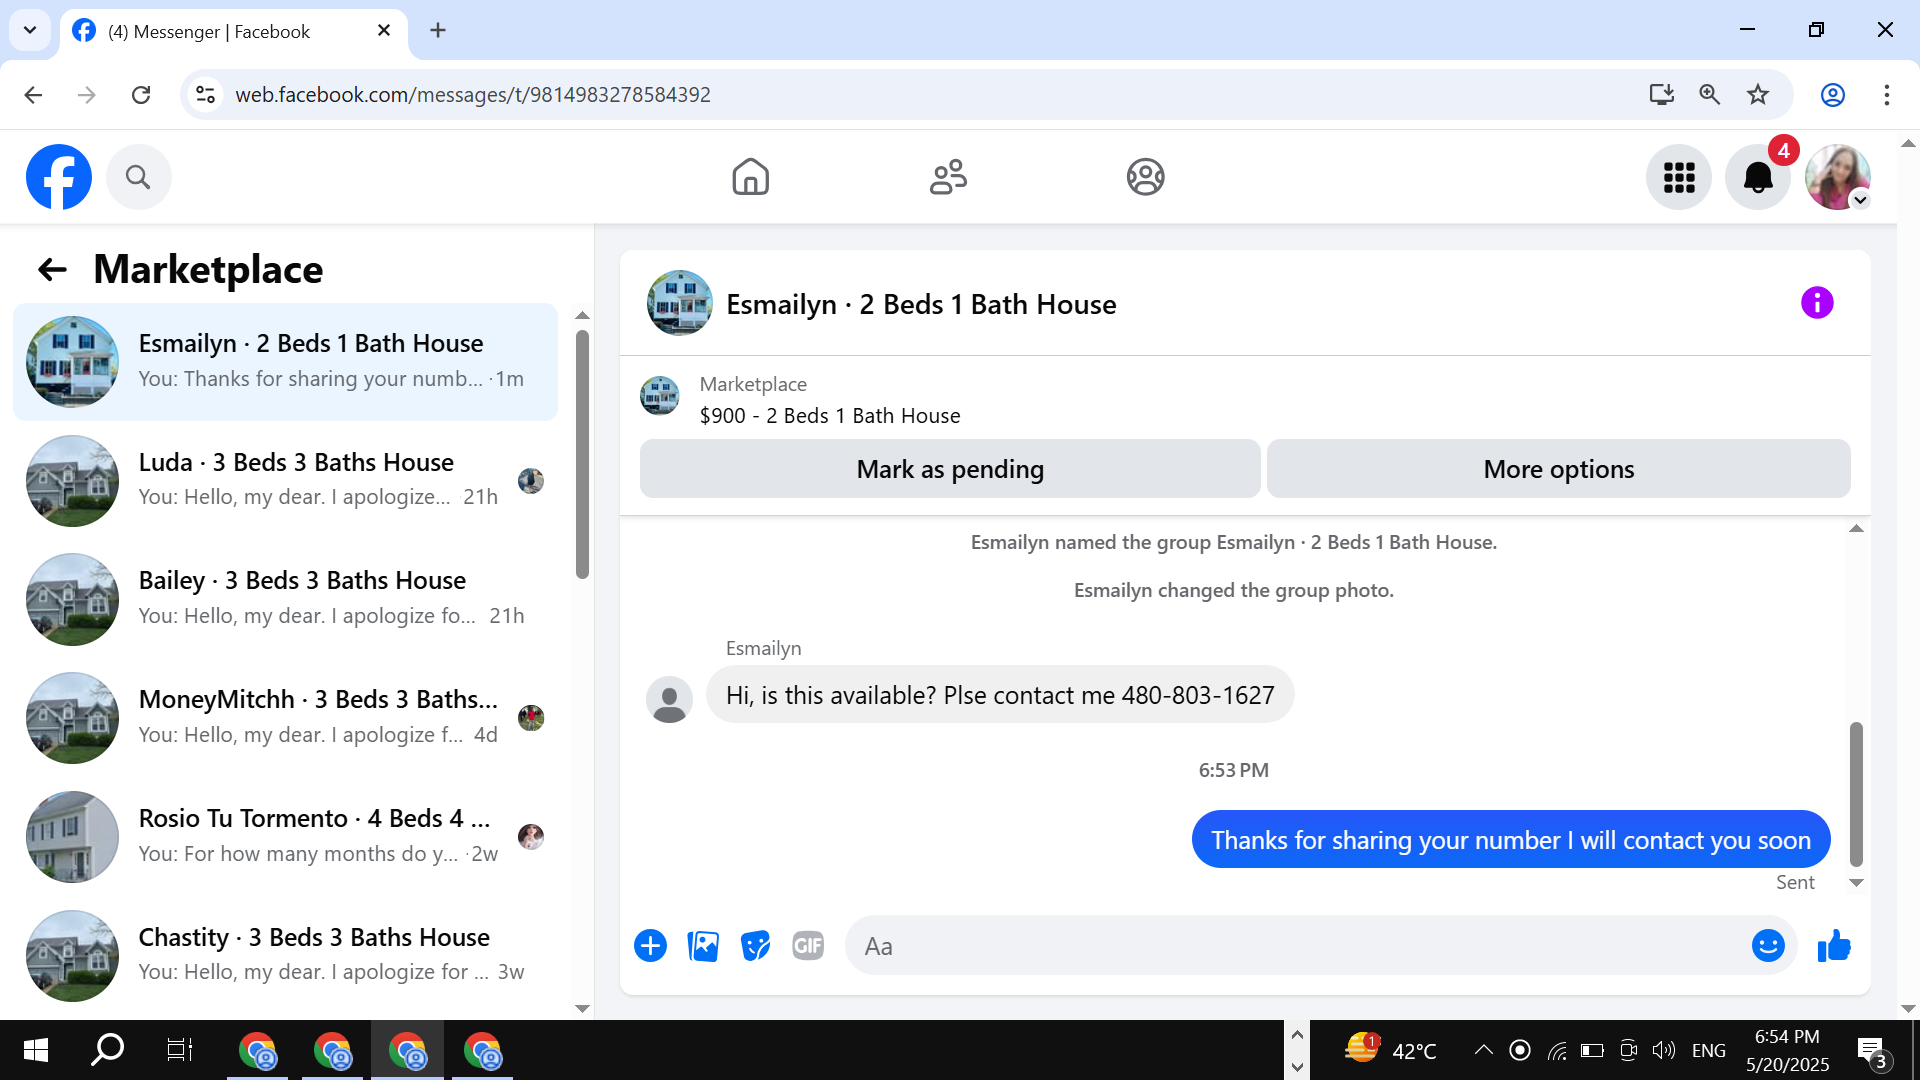
Task: Click conversation list vertical scrollbar
Action: coord(582,455)
